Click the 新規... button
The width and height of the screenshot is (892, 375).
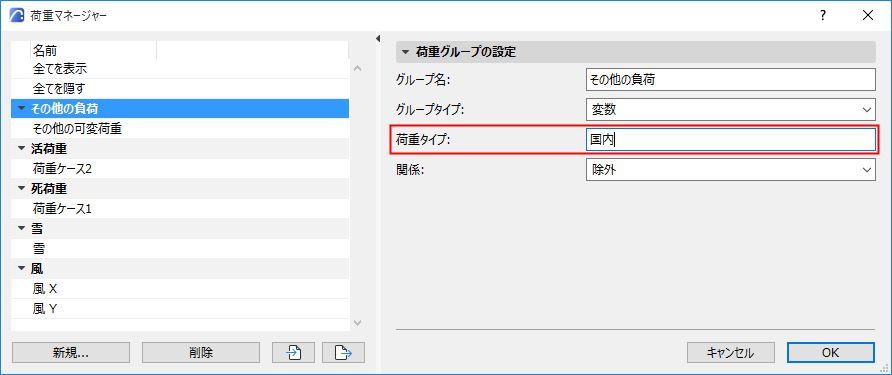pyautogui.click(x=71, y=353)
